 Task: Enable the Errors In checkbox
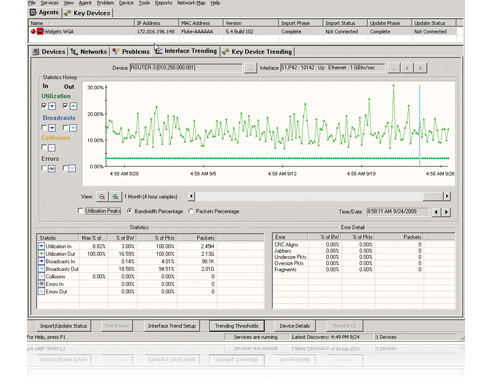44,168
